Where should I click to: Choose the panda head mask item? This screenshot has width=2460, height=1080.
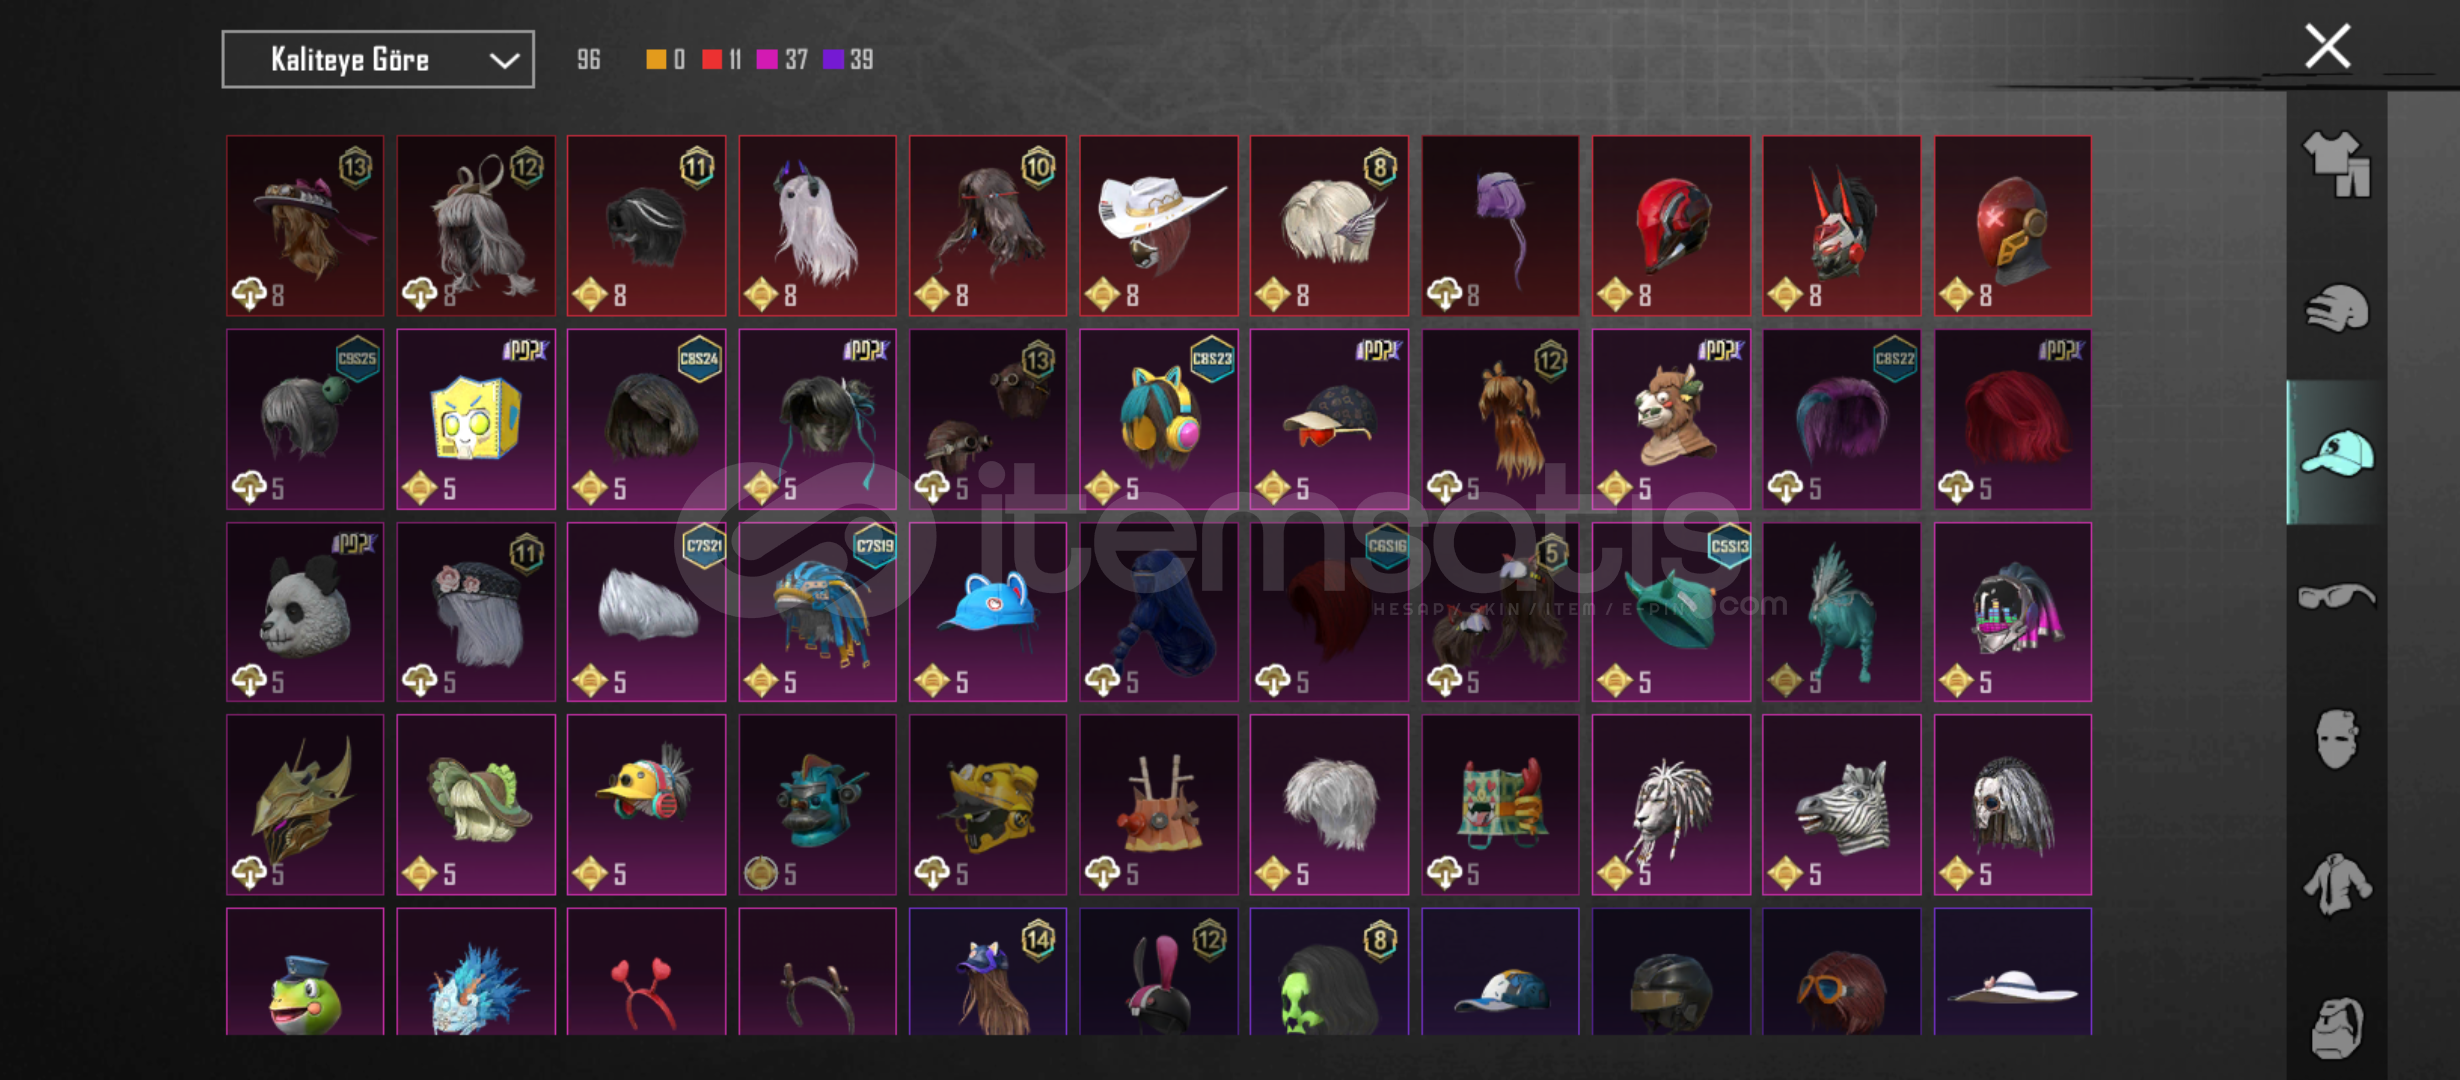pyautogui.click(x=305, y=612)
